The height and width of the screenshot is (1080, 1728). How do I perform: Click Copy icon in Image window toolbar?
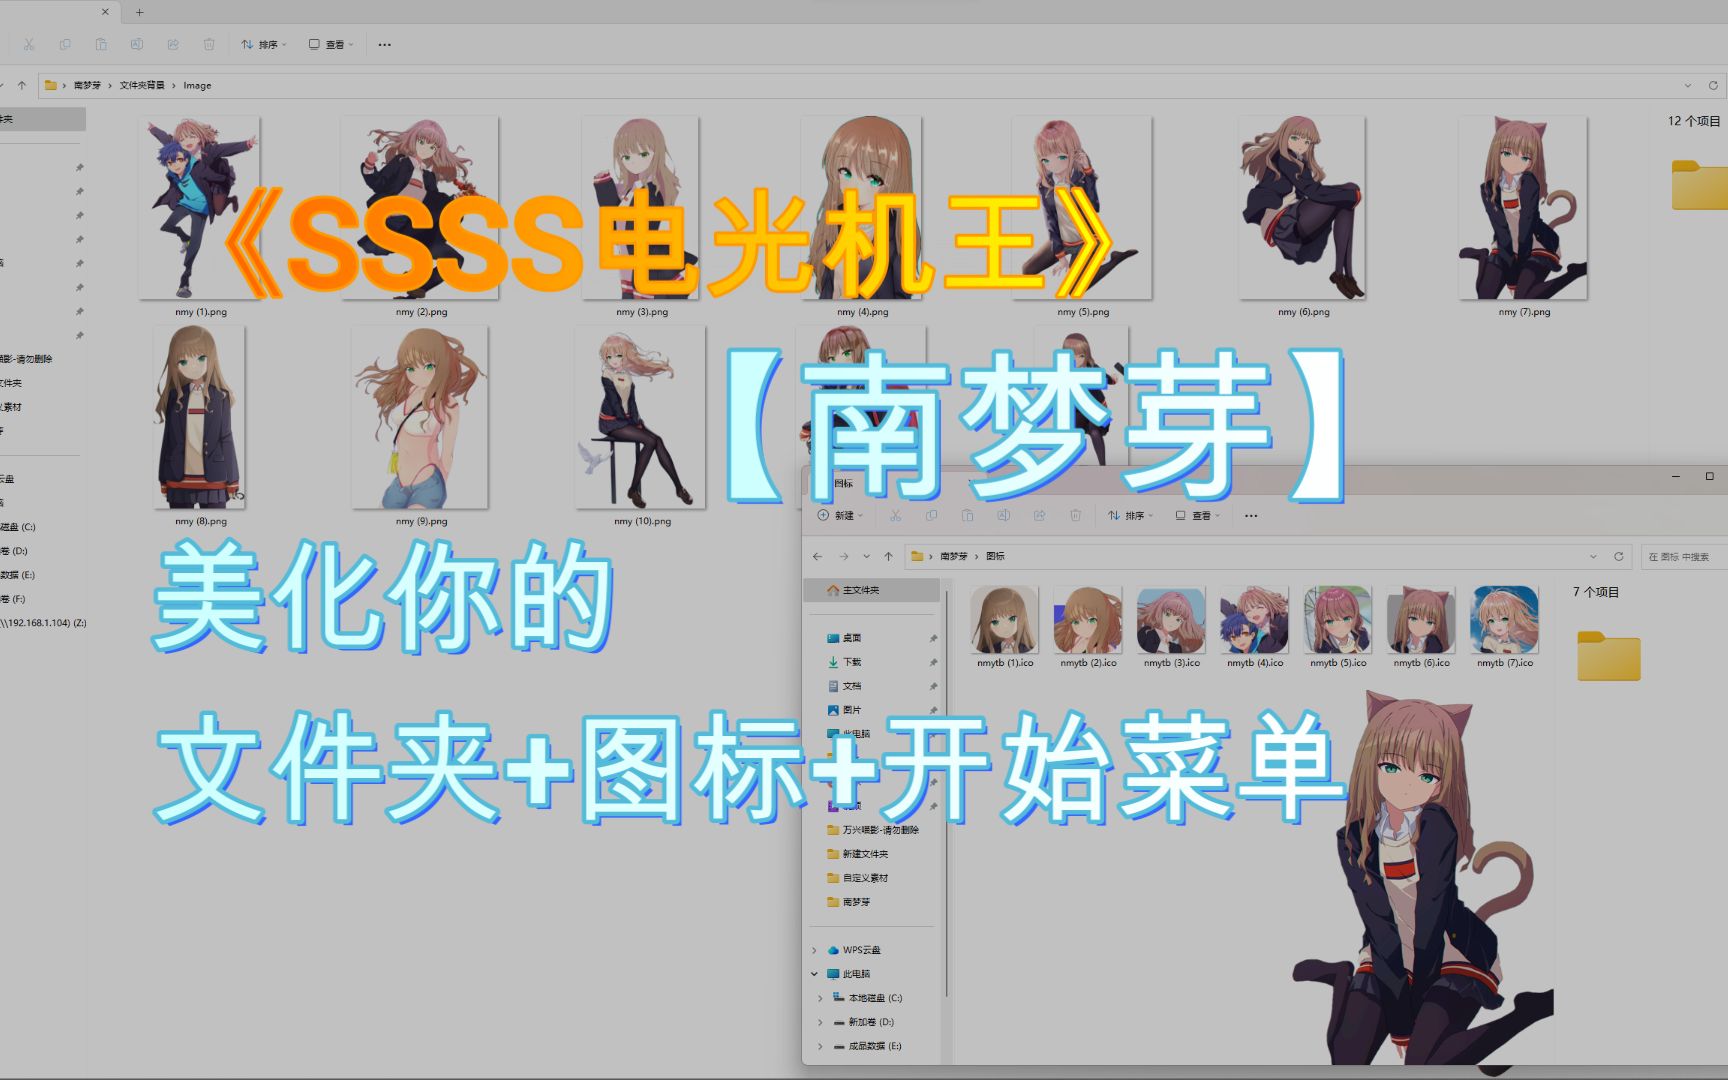tap(65, 44)
